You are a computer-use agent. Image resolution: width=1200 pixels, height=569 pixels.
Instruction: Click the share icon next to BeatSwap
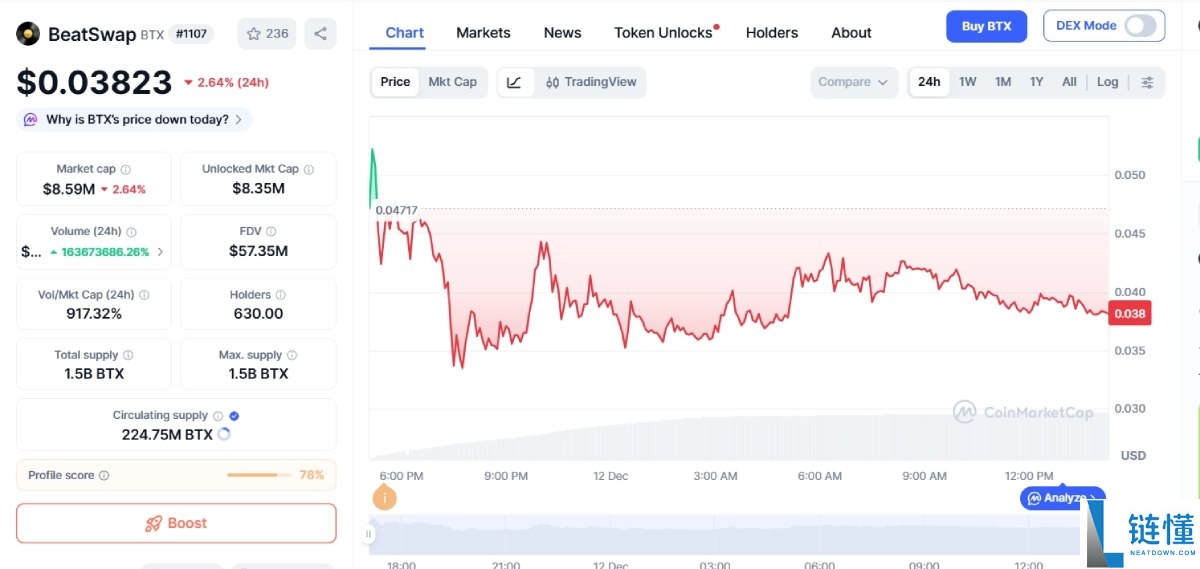coord(320,34)
